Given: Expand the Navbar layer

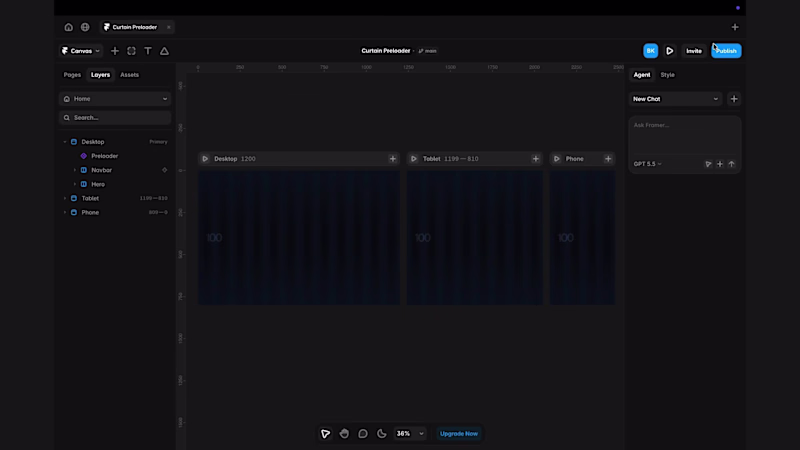Looking at the screenshot, I should tap(74, 170).
